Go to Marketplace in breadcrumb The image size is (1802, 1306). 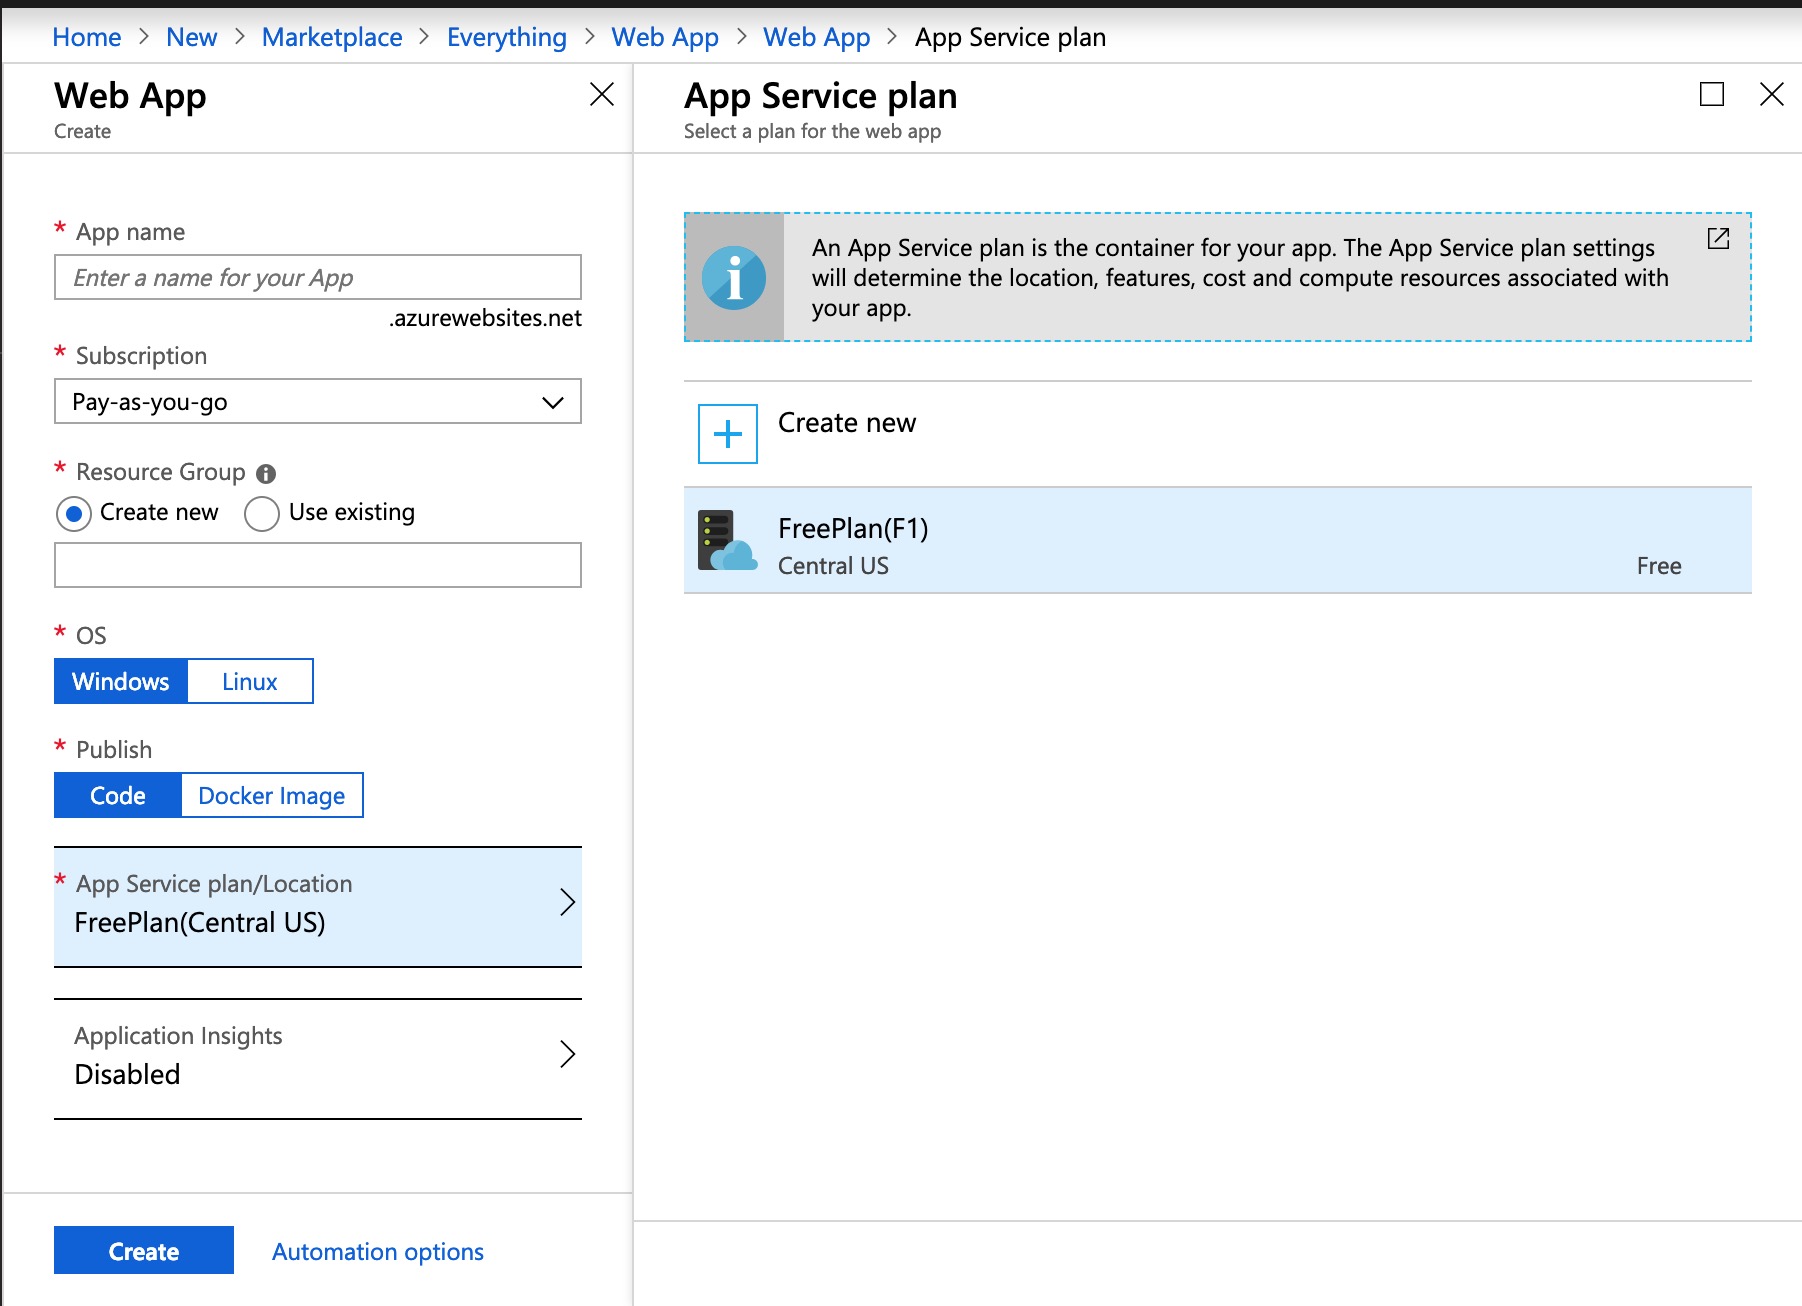pos(332,37)
